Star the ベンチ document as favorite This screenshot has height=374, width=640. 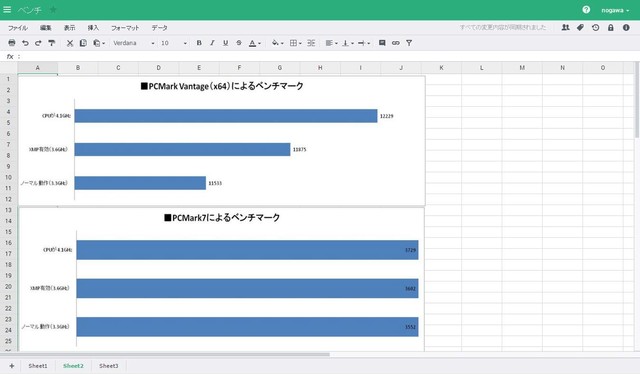pyautogui.click(x=53, y=9)
